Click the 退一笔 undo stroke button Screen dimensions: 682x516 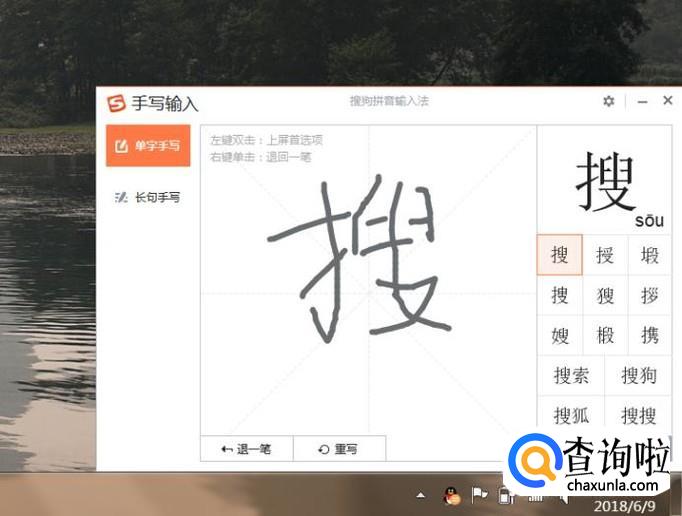[x=247, y=449]
